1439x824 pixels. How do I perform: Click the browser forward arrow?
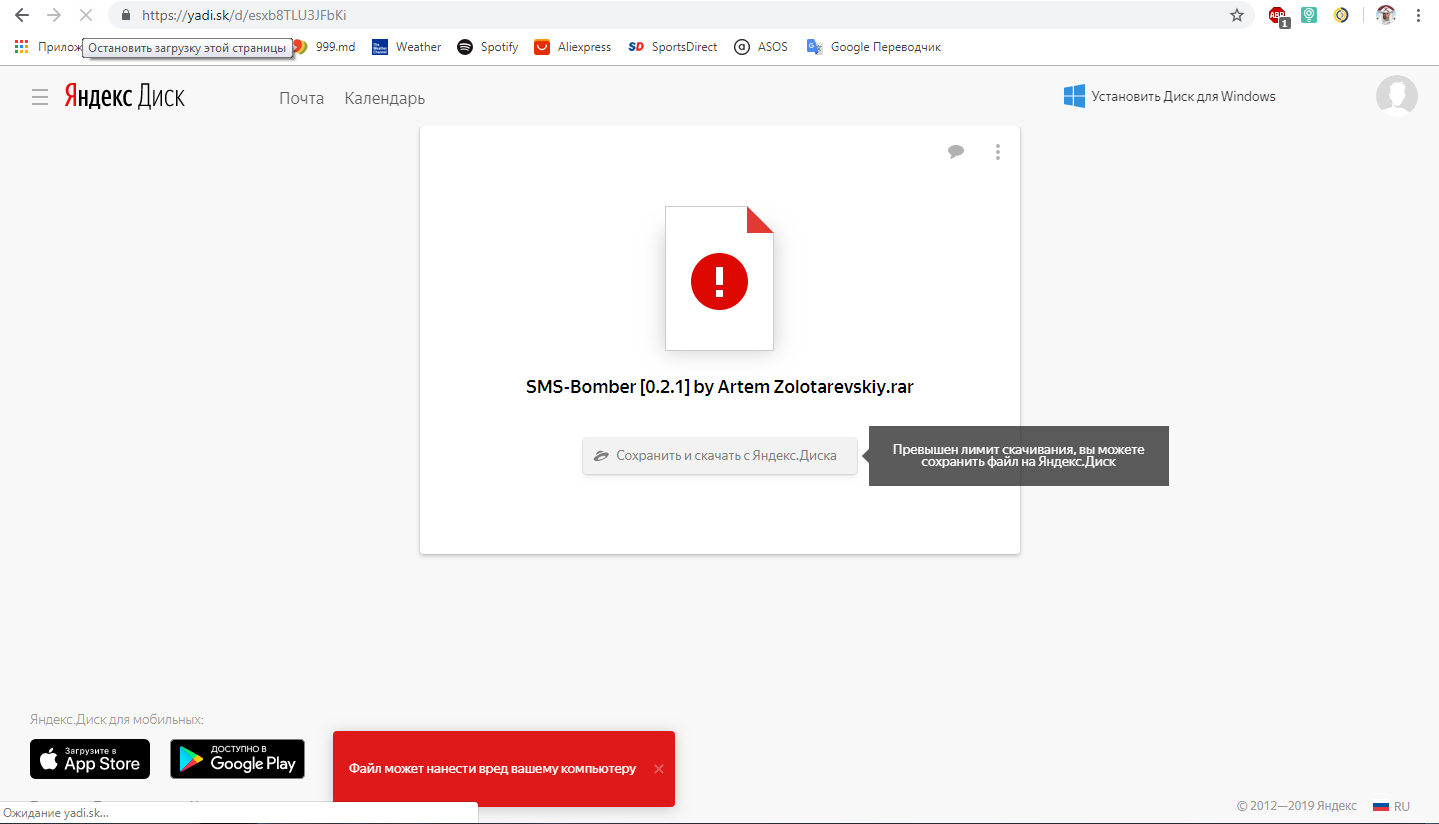point(54,15)
